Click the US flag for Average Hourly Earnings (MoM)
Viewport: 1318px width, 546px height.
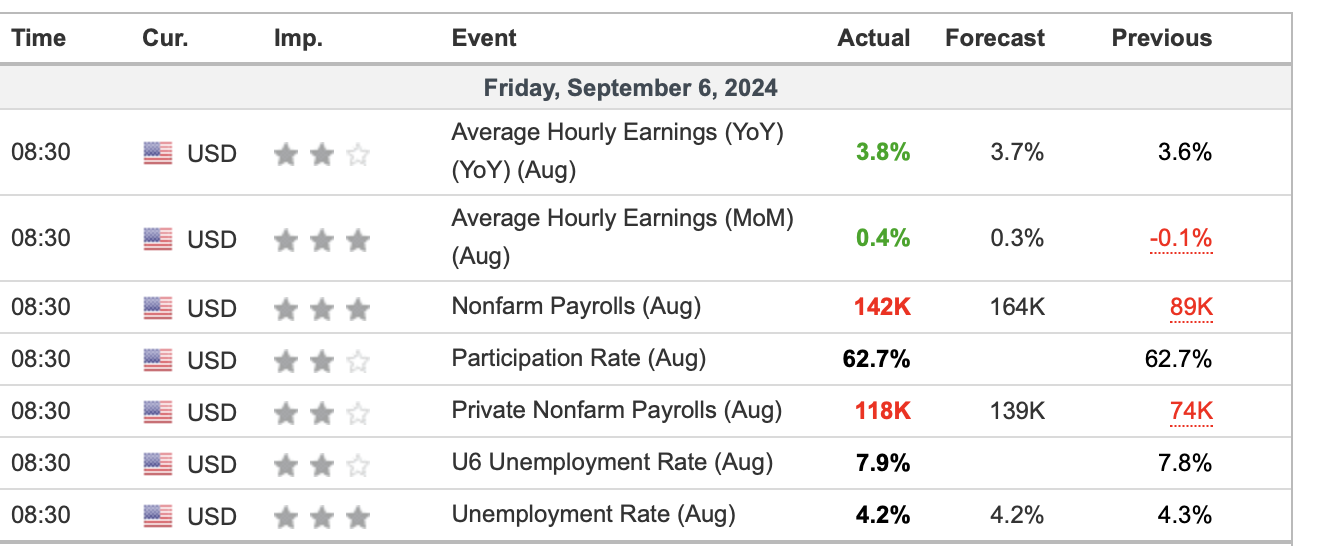pyautogui.click(x=157, y=239)
